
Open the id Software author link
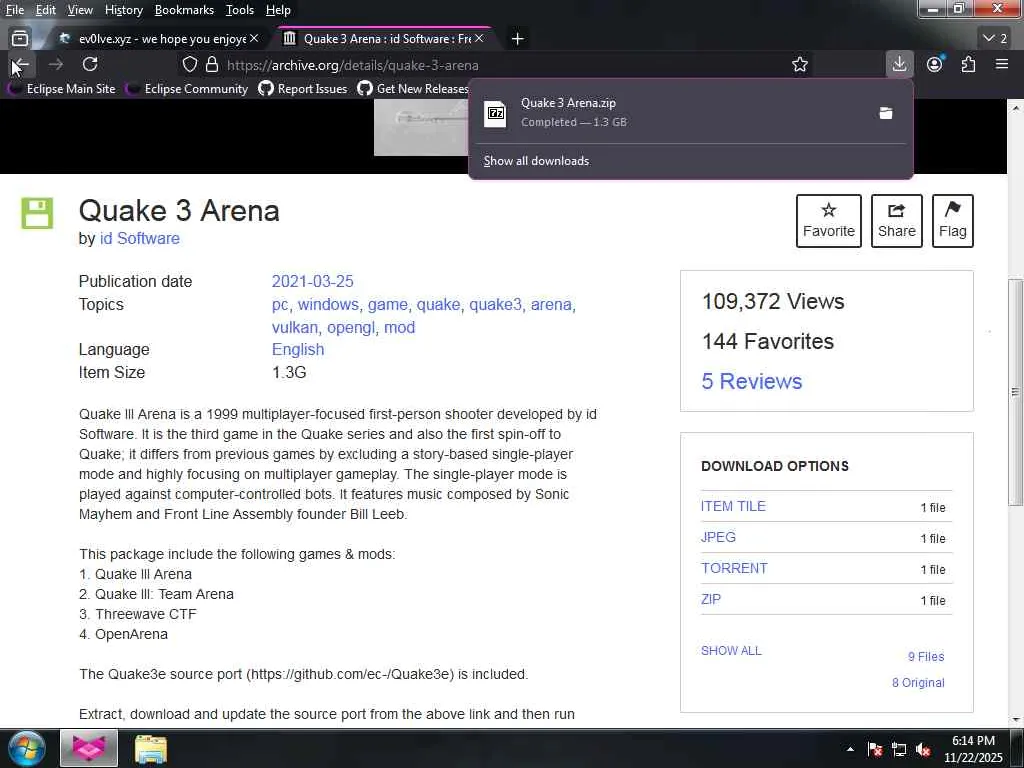click(x=140, y=238)
